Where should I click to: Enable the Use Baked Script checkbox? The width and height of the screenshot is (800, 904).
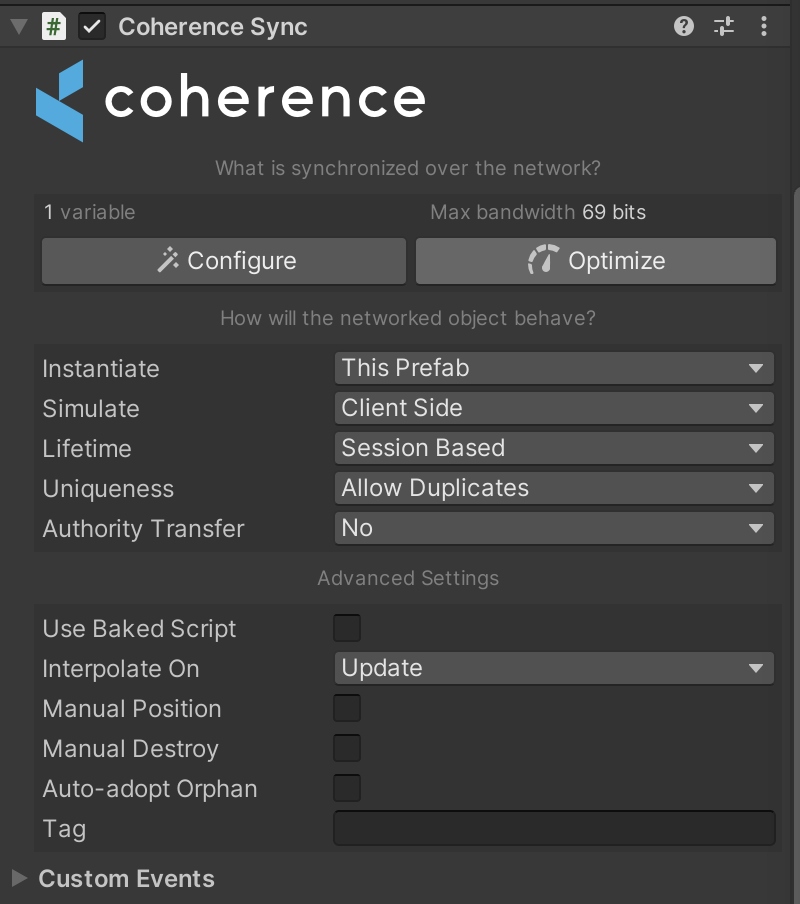(x=347, y=628)
